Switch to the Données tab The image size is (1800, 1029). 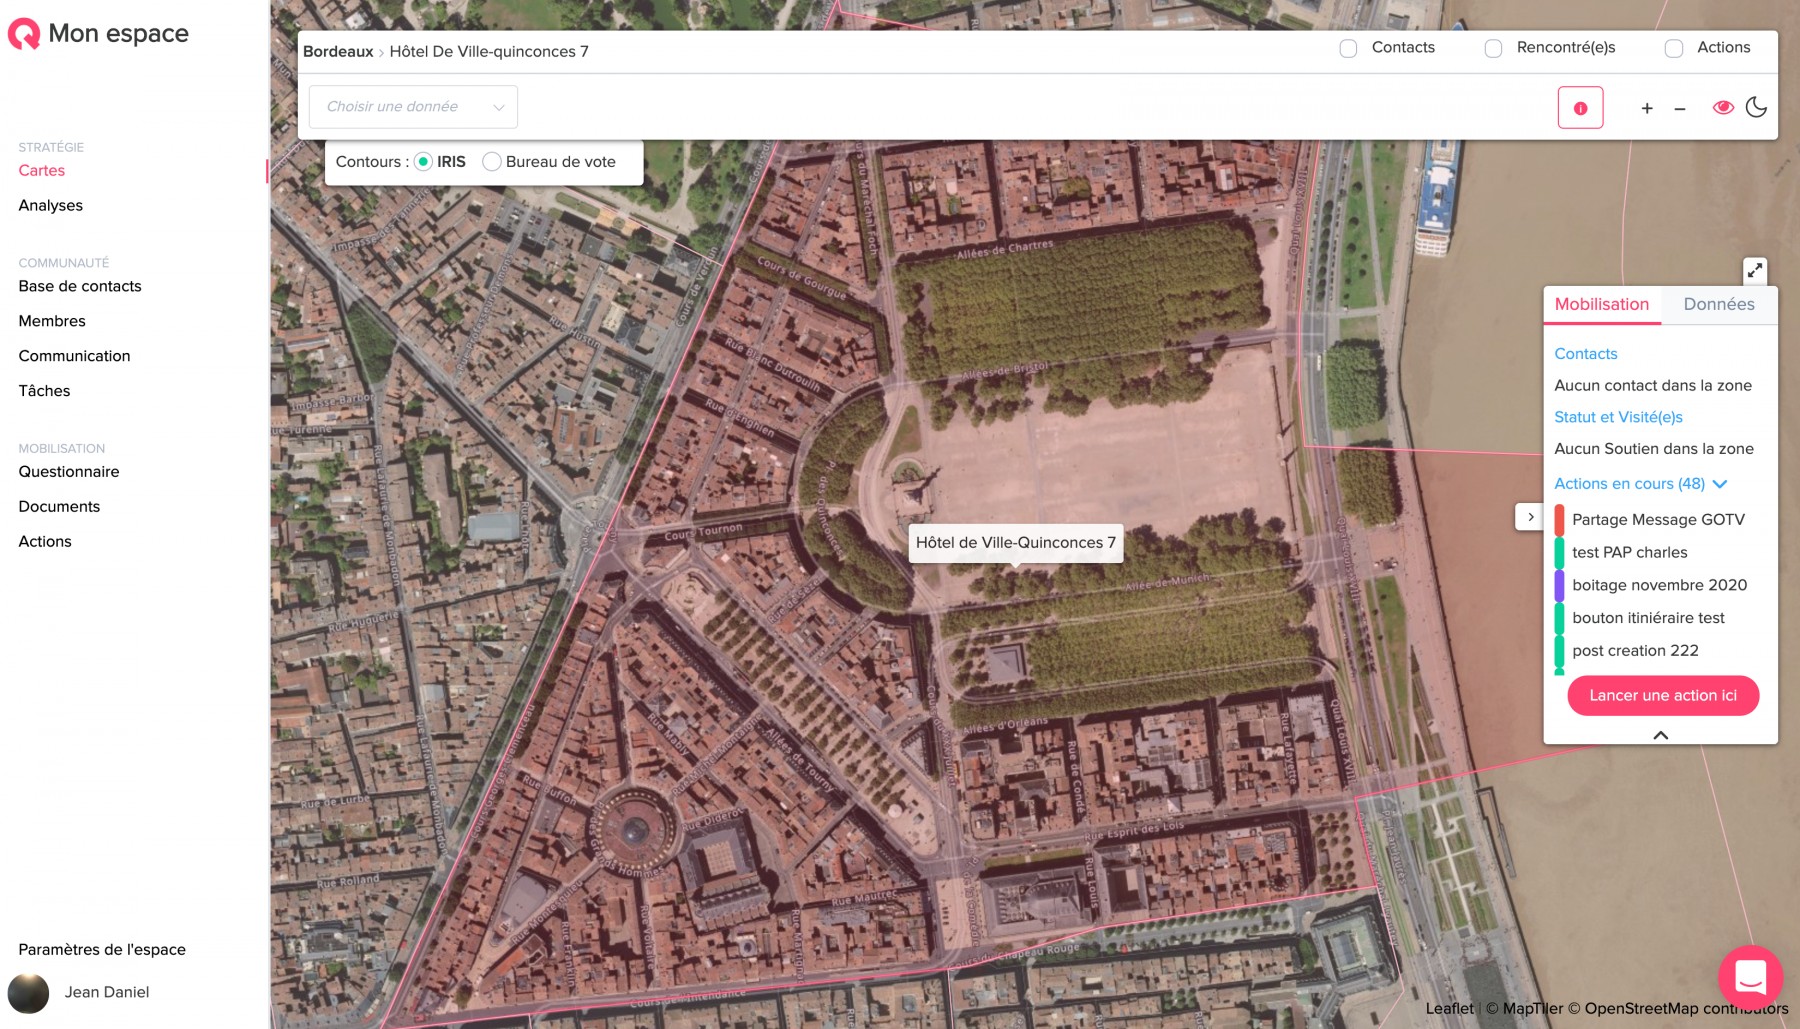pyautogui.click(x=1718, y=304)
